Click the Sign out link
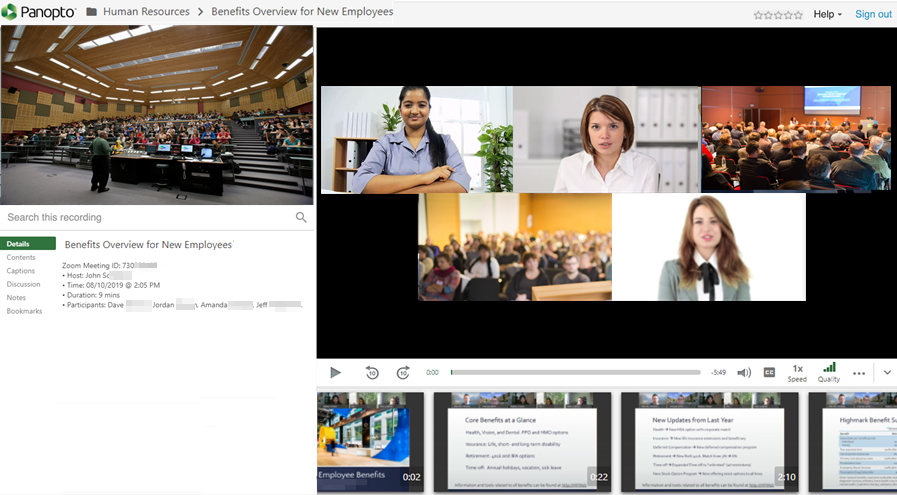The image size is (897, 495). pyautogui.click(x=873, y=14)
